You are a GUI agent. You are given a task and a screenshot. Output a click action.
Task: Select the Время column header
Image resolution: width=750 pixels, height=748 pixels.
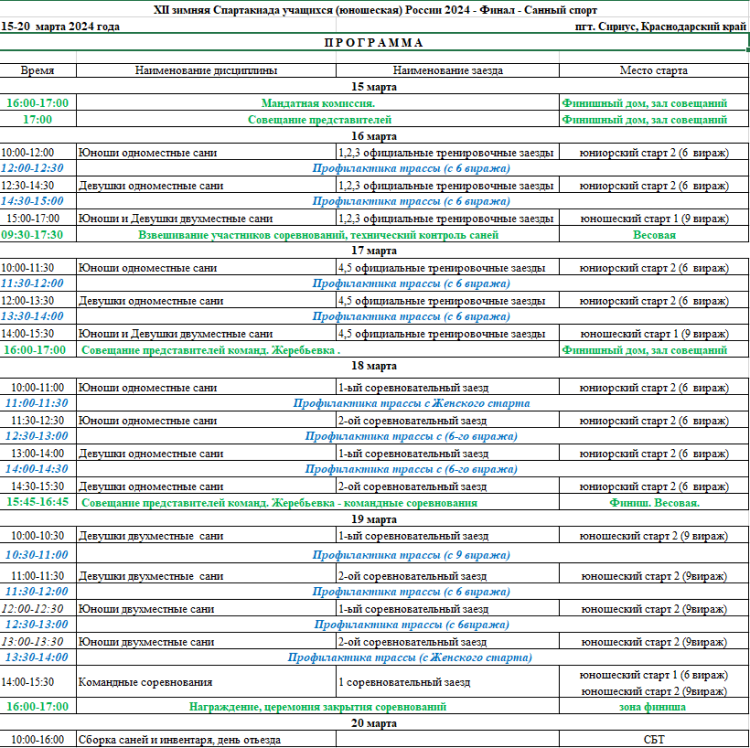pyautogui.click(x=37, y=71)
